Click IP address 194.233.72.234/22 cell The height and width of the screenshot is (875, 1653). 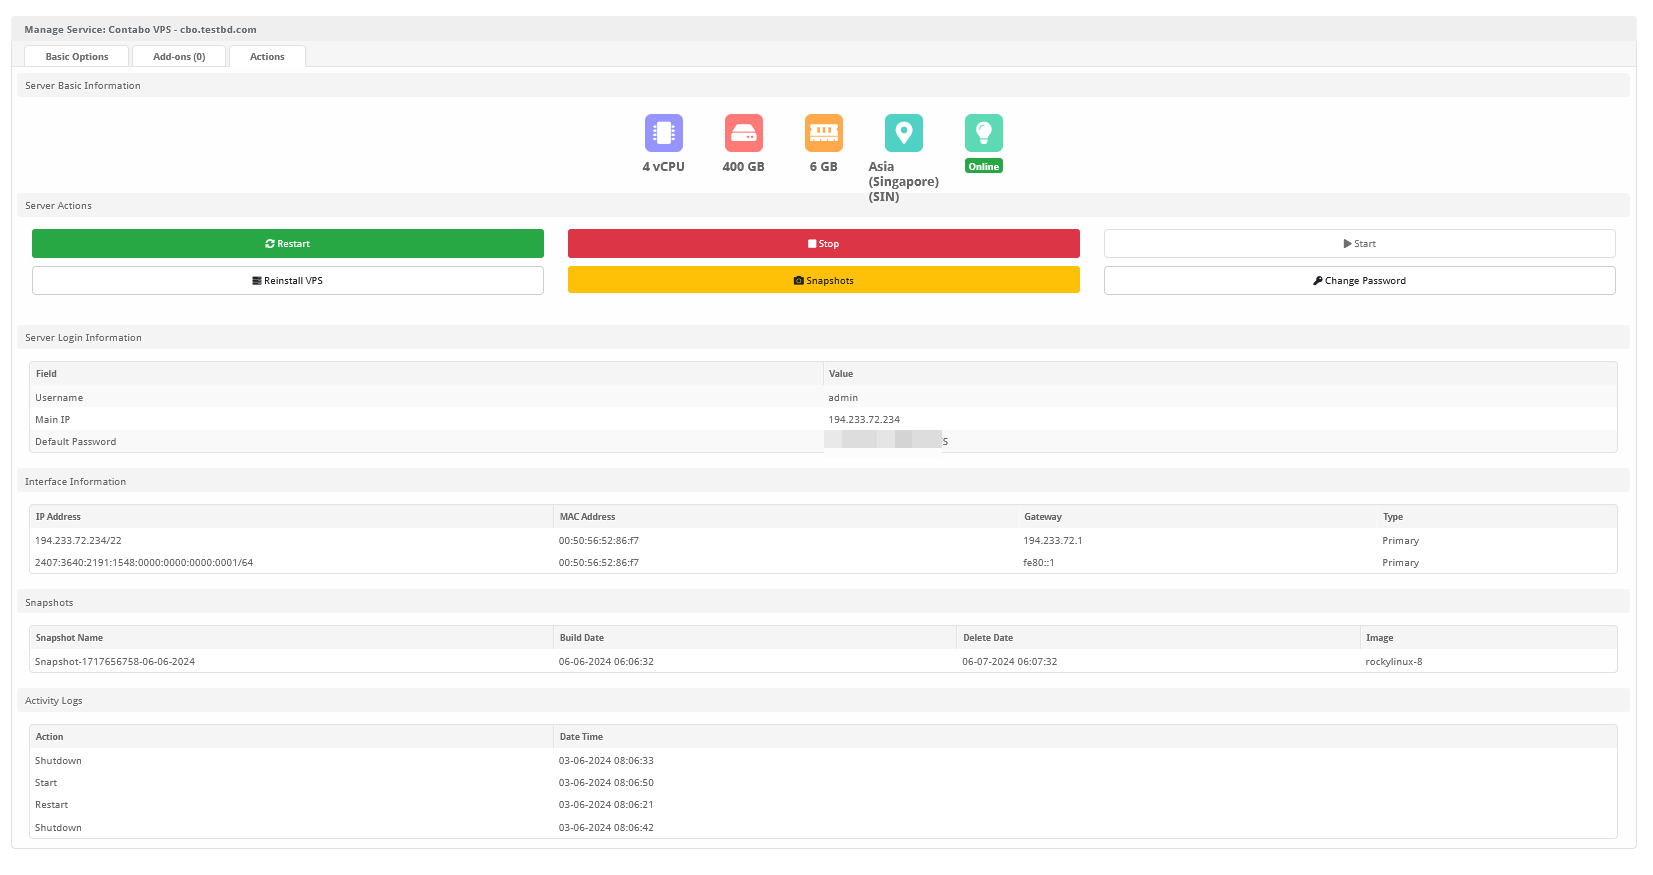coord(78,541)
